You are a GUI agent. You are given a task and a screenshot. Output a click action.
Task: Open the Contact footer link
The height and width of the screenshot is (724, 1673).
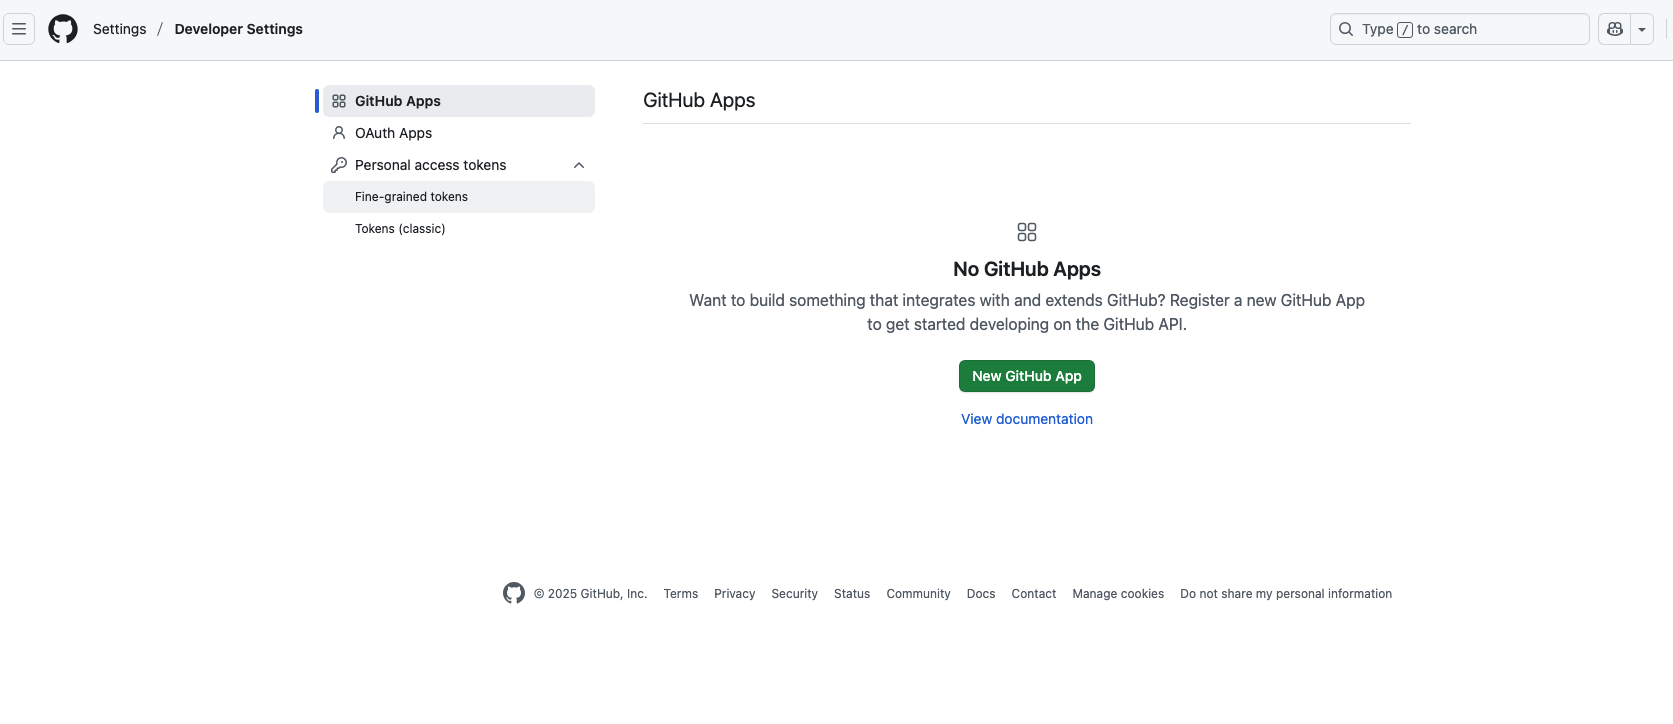tap(1034, 594)
